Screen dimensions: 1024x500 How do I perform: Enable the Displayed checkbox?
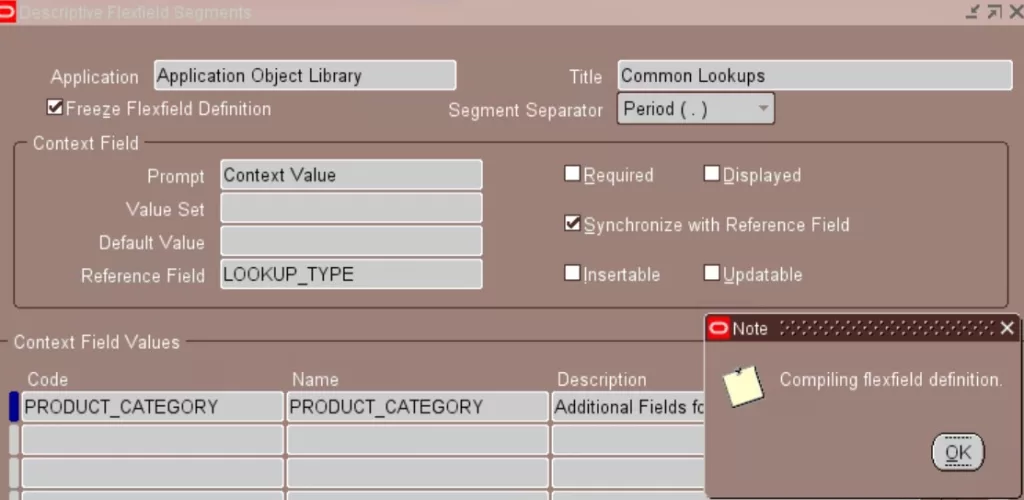(712, 174)
